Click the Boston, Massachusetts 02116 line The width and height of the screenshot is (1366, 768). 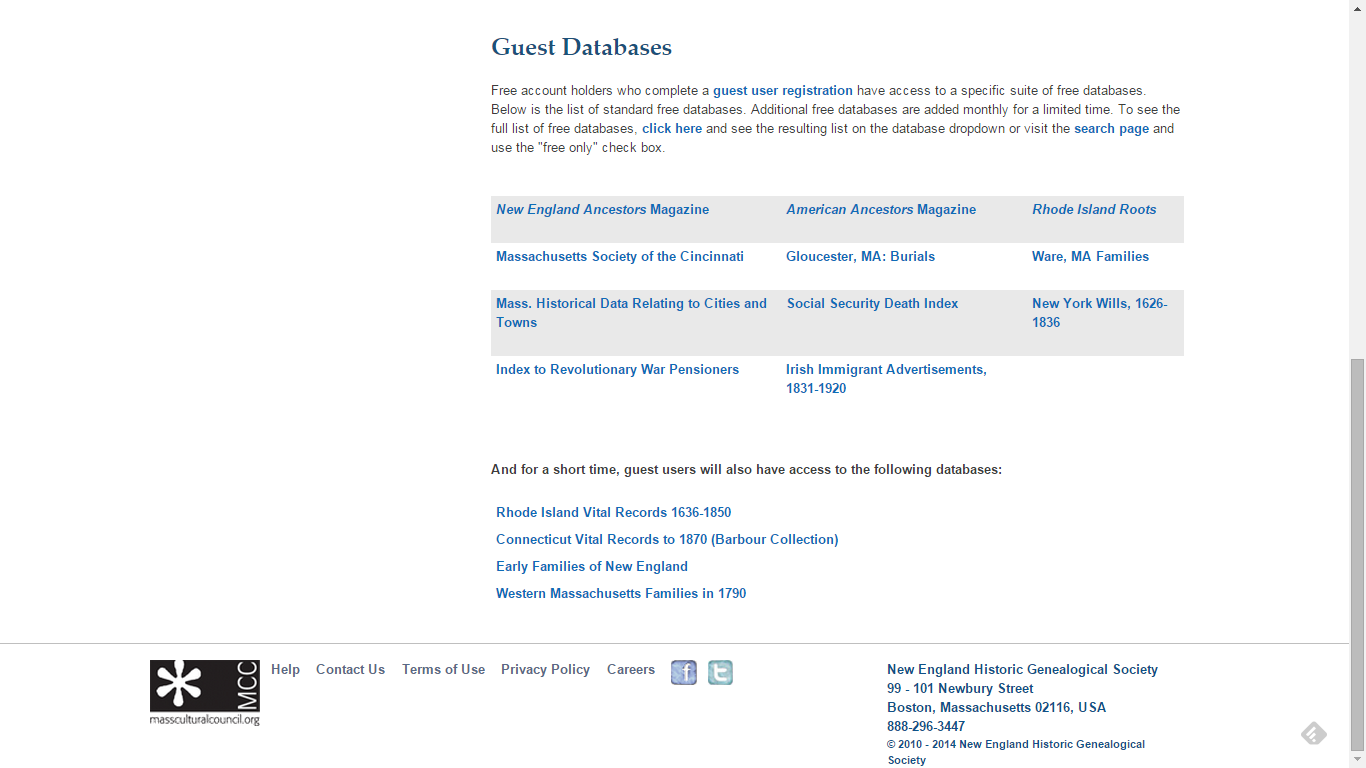(996, 707)
